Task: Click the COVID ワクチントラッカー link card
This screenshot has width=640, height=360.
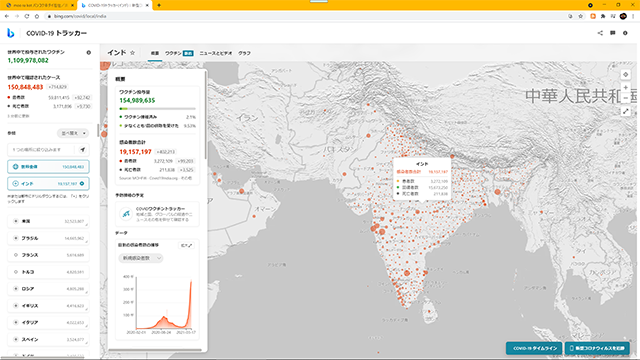Action: point(158,214)
